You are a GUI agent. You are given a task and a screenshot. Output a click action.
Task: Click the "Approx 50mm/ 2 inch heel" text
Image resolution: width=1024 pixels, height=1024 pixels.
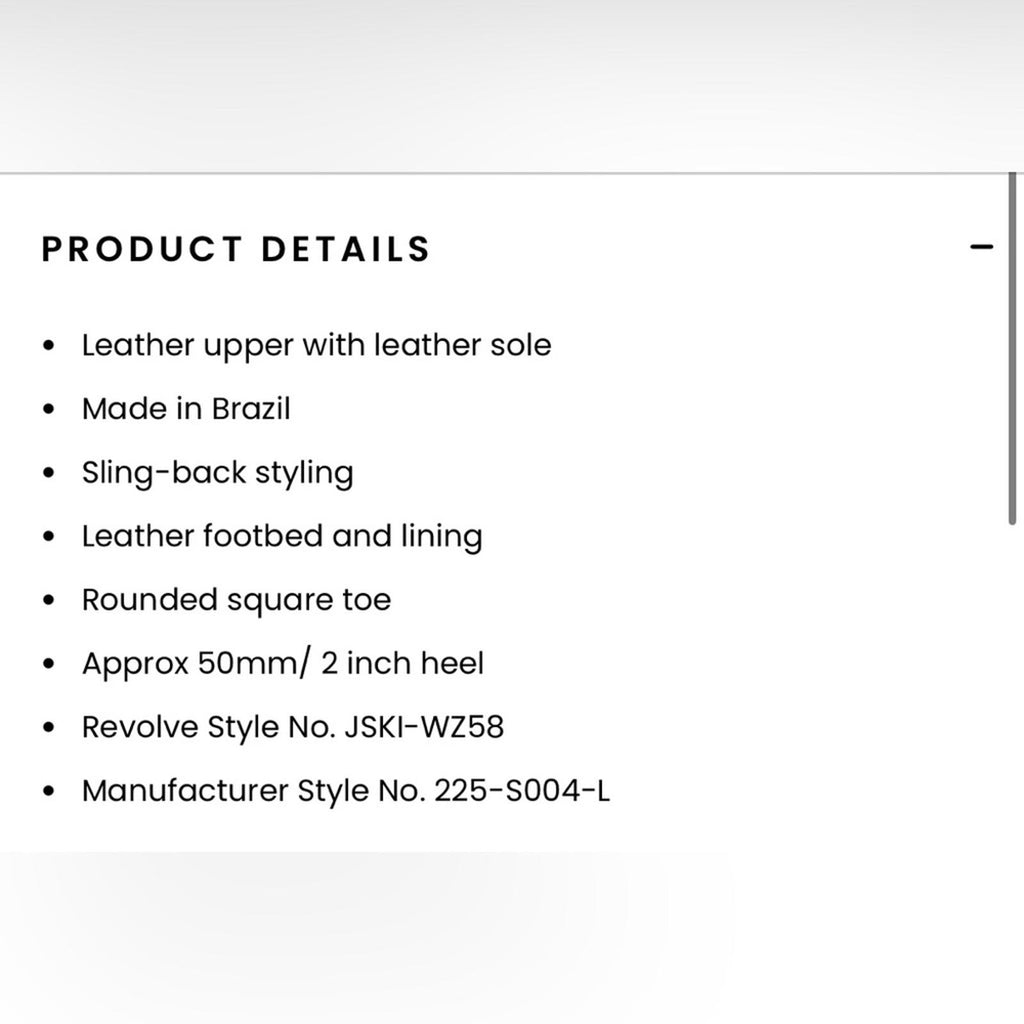(x=283, y=664)
